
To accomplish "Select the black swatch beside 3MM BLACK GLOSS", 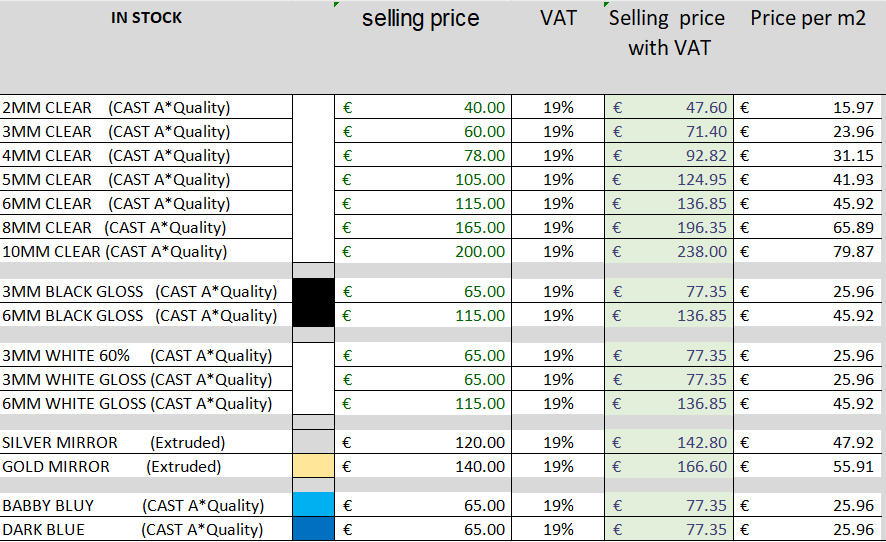I will point(314,292).
